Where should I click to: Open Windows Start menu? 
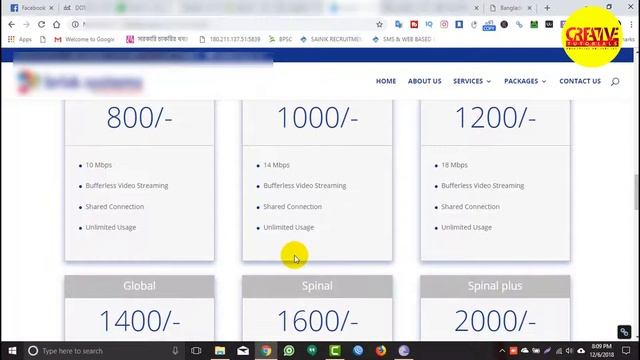point(12,351)
